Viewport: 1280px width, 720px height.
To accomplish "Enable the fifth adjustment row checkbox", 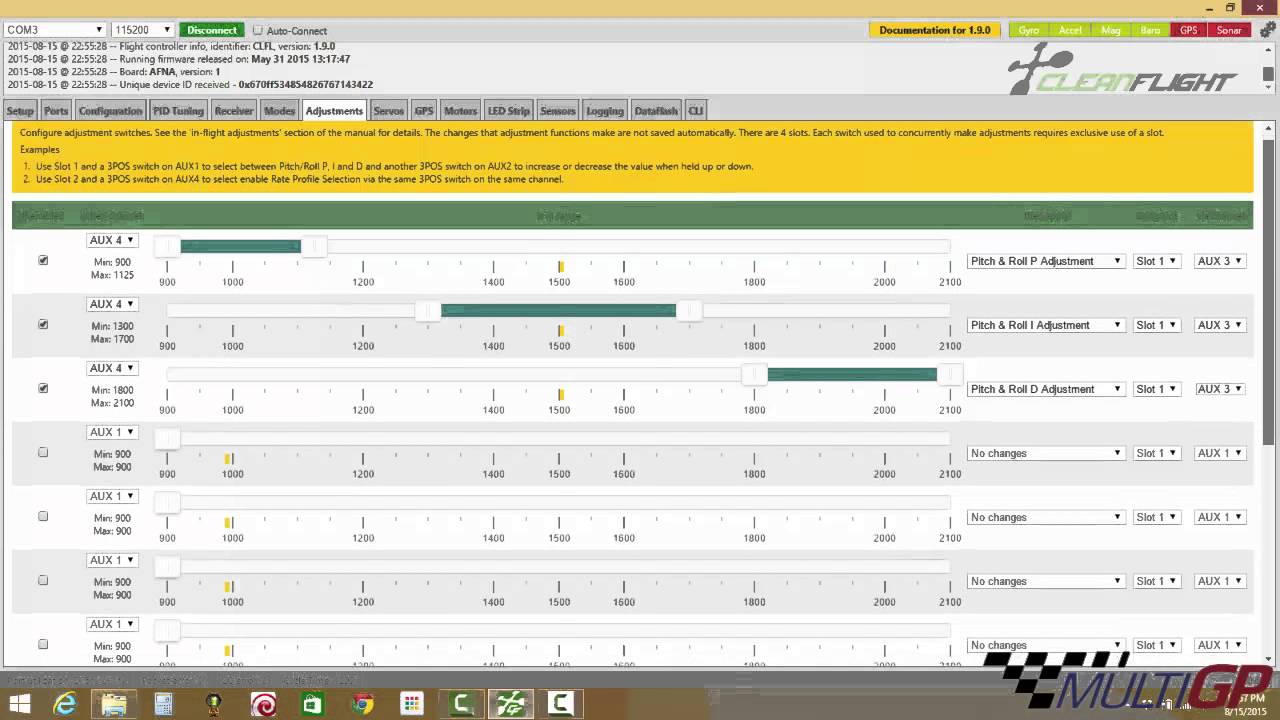I will [43, 516].
